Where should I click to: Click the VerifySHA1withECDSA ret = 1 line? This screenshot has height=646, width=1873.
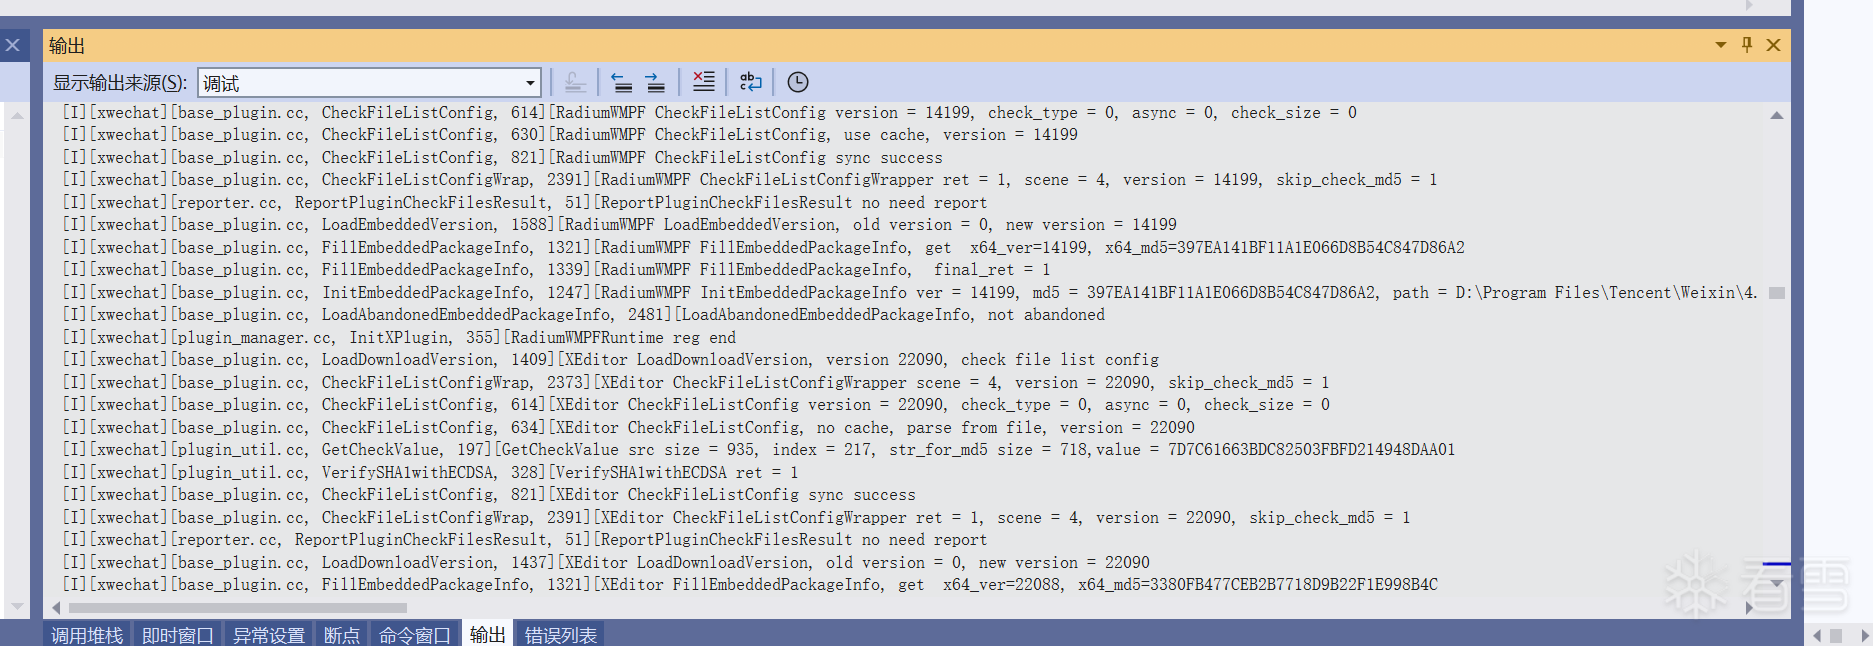tap(430, 473)
